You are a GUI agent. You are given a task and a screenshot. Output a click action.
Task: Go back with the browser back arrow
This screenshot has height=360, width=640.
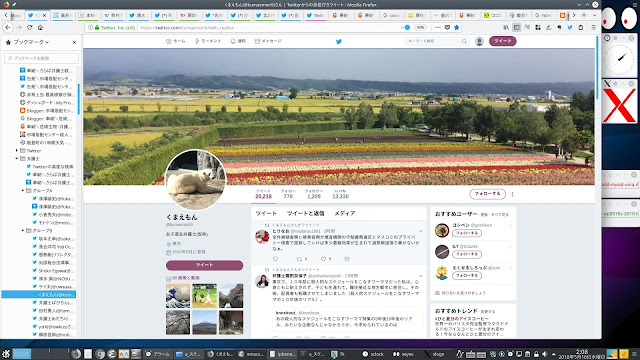pos(8,27)
